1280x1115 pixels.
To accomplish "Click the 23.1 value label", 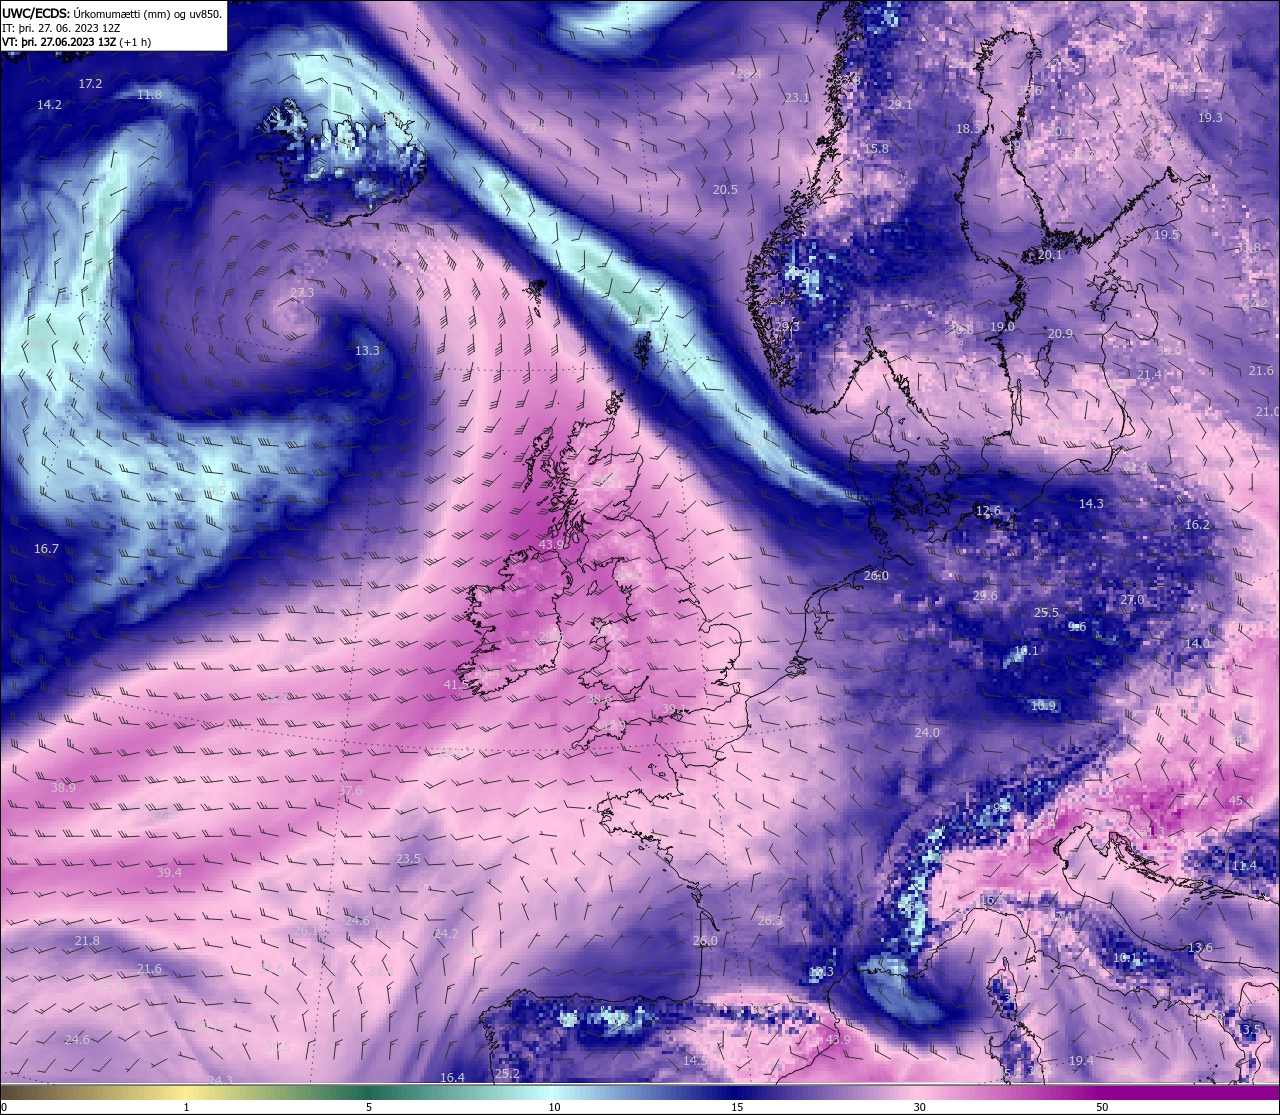I will point(797,98).
